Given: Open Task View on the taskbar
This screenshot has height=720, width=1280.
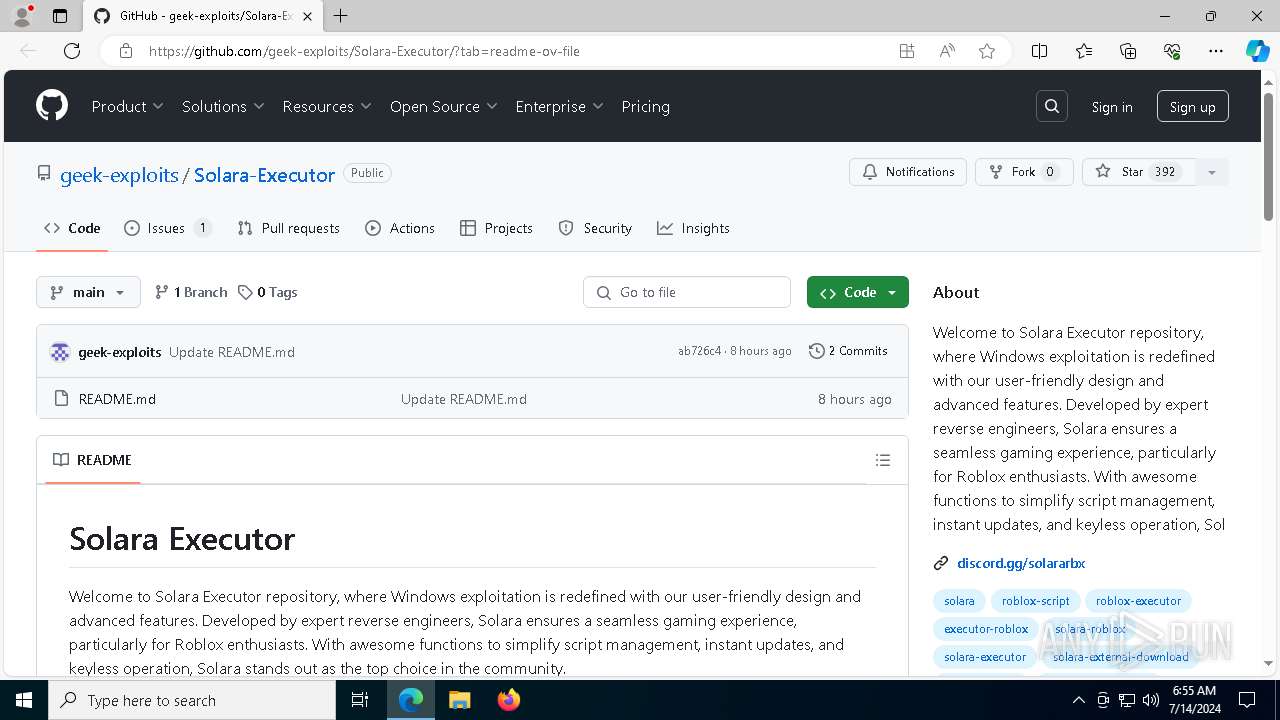Looking at the screenshot, I should [360, 700].
